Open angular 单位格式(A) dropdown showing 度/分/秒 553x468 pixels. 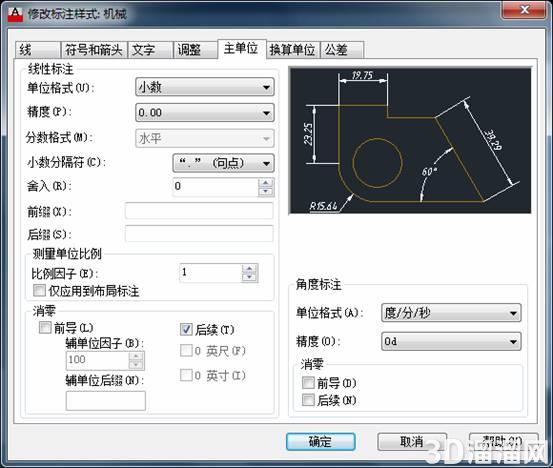[451, 313]
